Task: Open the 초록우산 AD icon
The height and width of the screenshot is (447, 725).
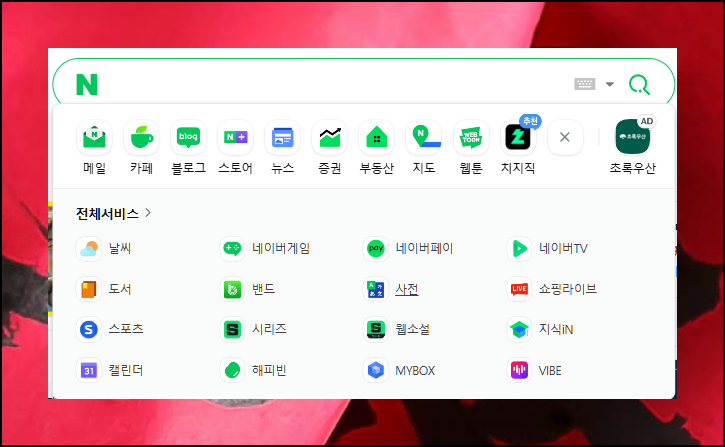Action: (633, 137)
